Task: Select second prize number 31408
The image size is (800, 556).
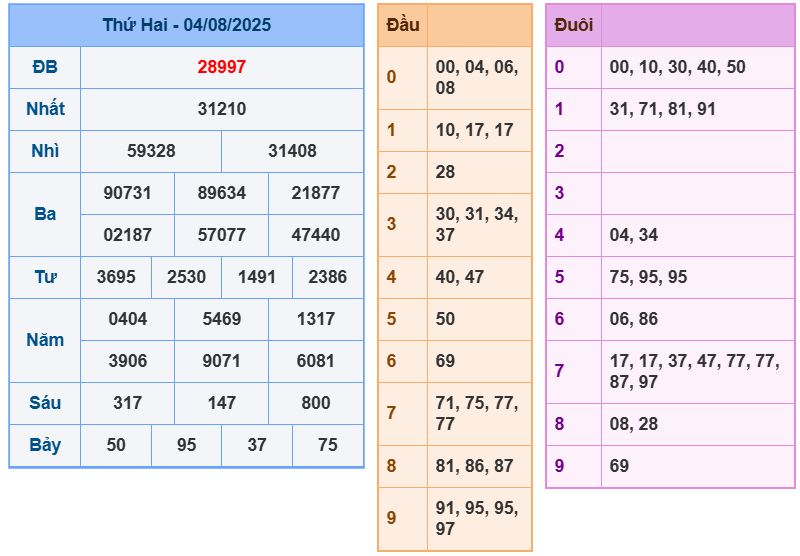Action: coord(292,151)
